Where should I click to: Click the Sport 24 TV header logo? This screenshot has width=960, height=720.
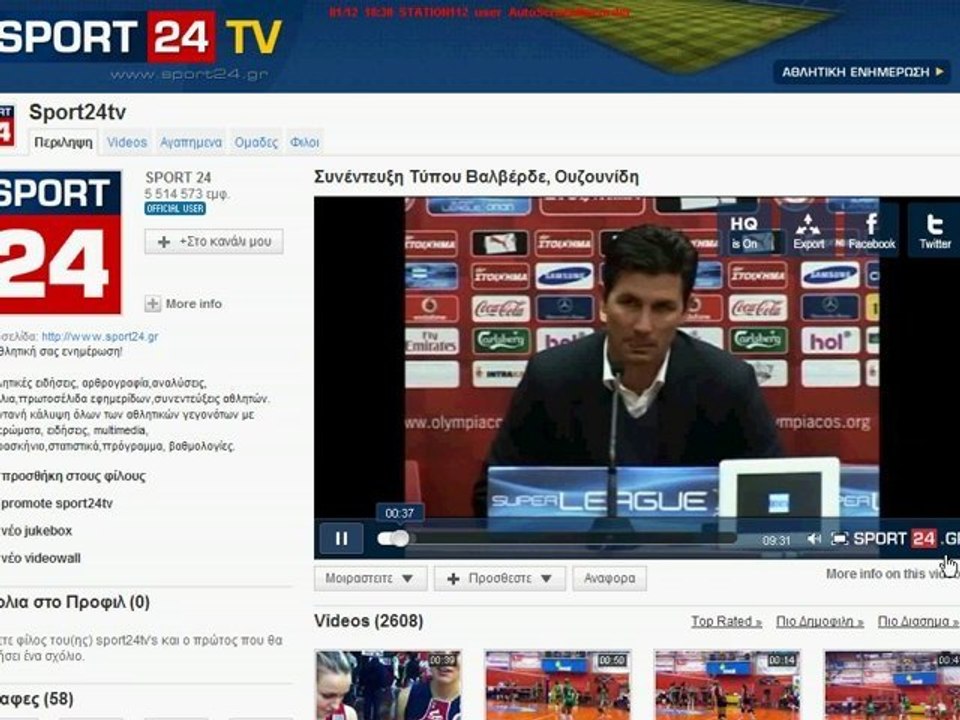click(x=140, y=38)
